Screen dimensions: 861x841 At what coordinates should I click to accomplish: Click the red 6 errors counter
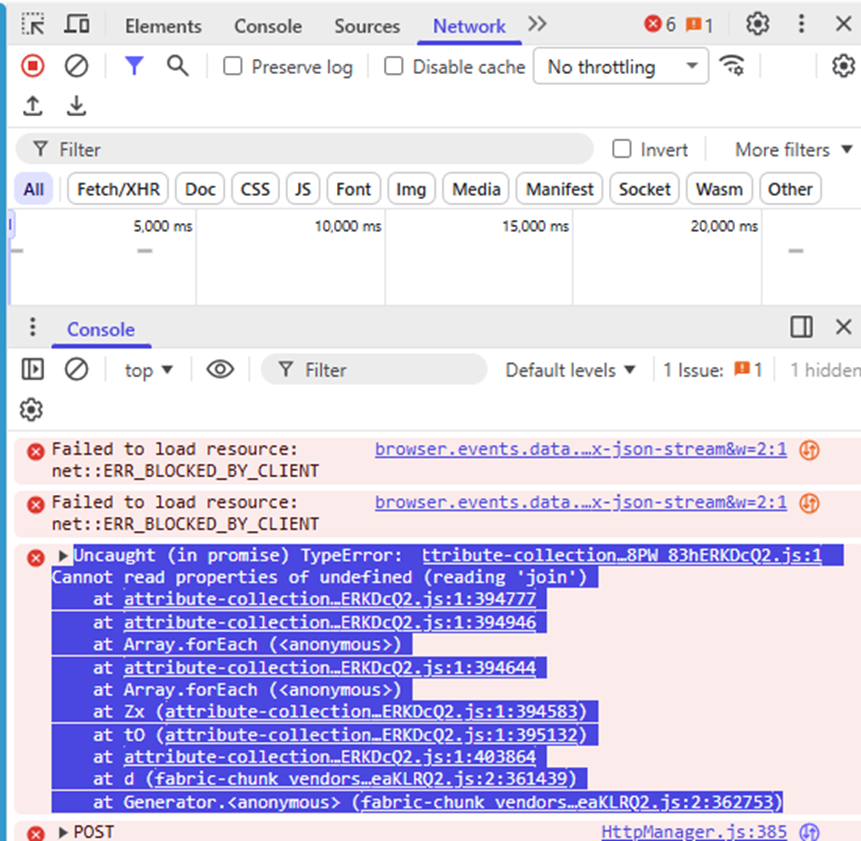[x=659, y=25]
